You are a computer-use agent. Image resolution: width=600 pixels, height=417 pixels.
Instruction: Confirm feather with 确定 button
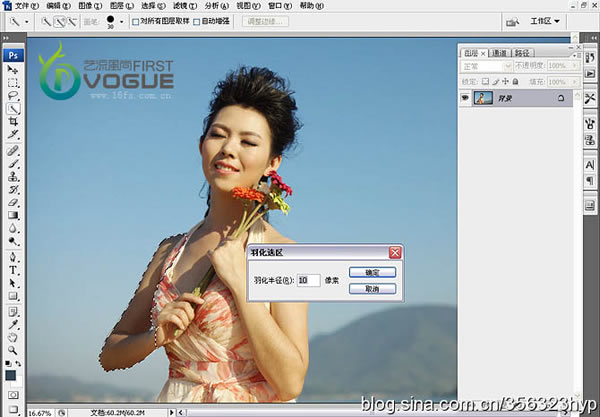[x=372, y=272]
